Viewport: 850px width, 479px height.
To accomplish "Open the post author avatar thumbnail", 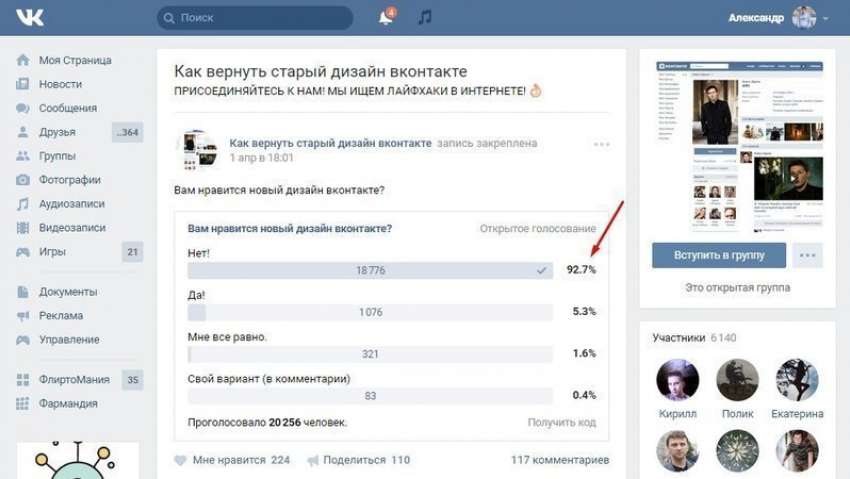I will tap(196, 150).
